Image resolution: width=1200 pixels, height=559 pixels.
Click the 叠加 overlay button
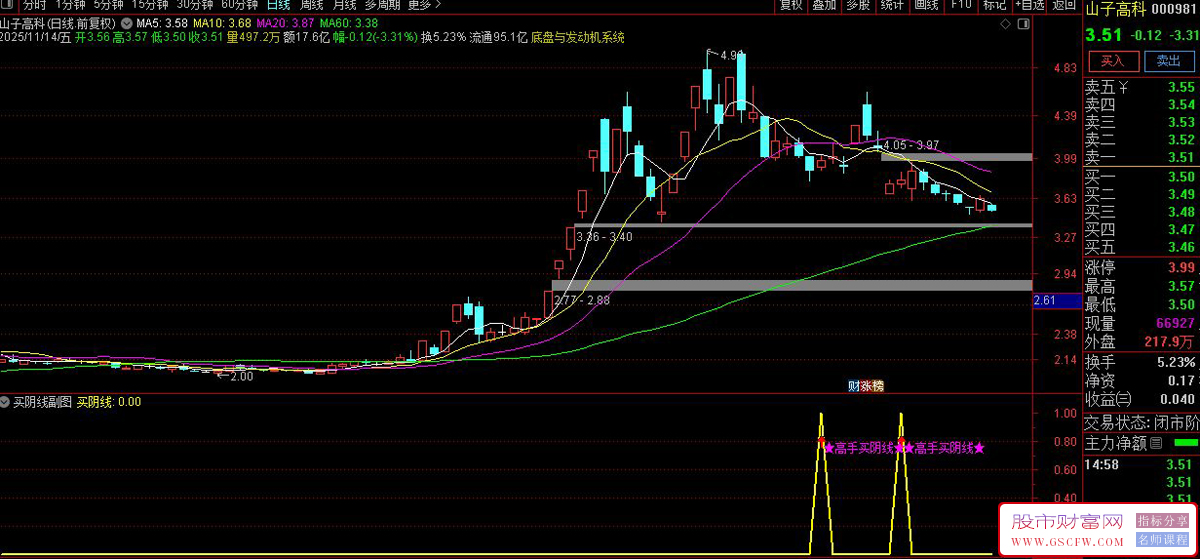(x=824, y=5)
